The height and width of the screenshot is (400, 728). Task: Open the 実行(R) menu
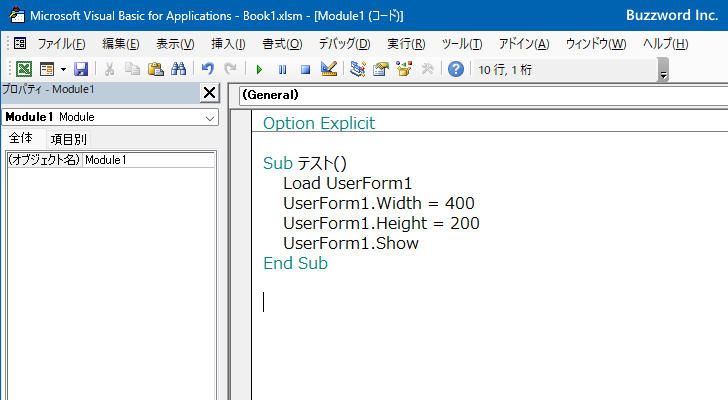406,44
